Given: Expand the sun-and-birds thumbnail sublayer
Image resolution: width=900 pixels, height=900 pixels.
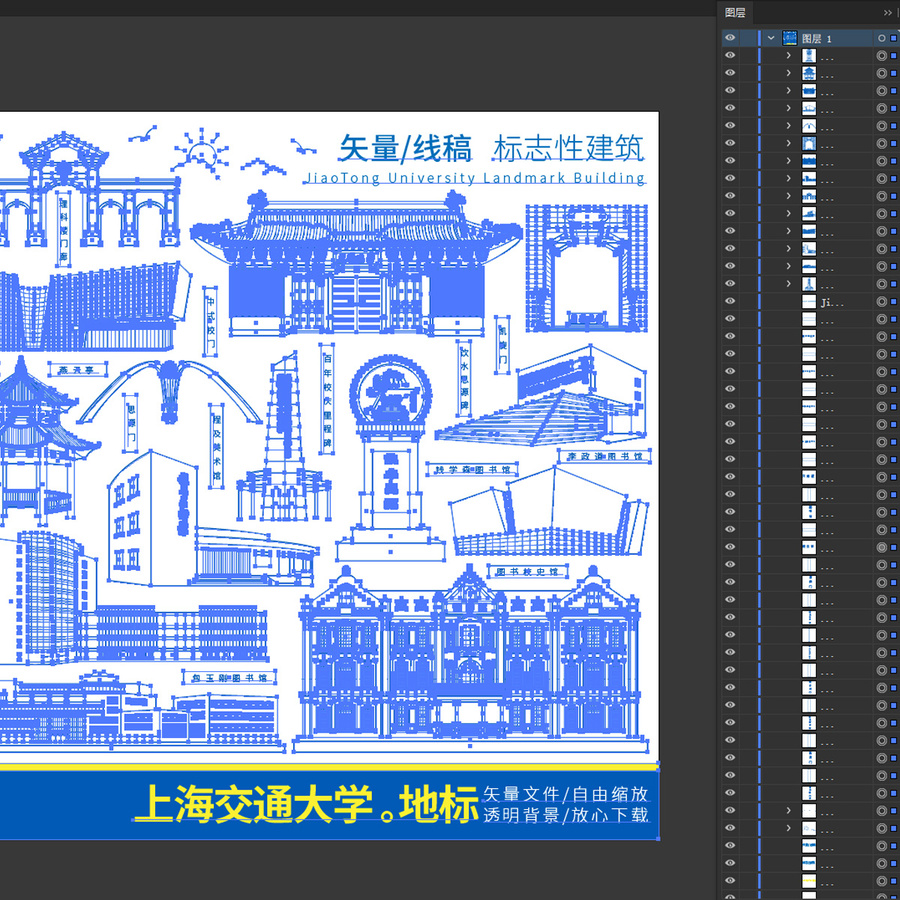Looking at the screenshot, I should [789, 828].
